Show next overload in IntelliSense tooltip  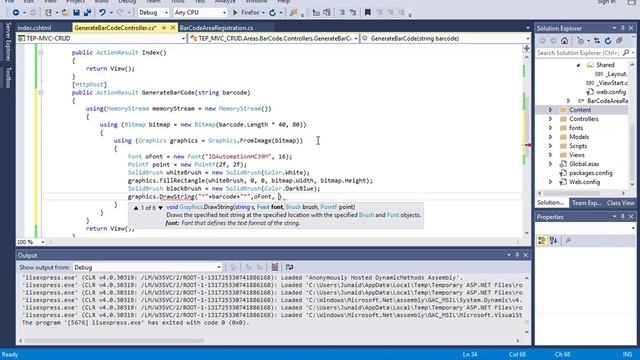160,207
